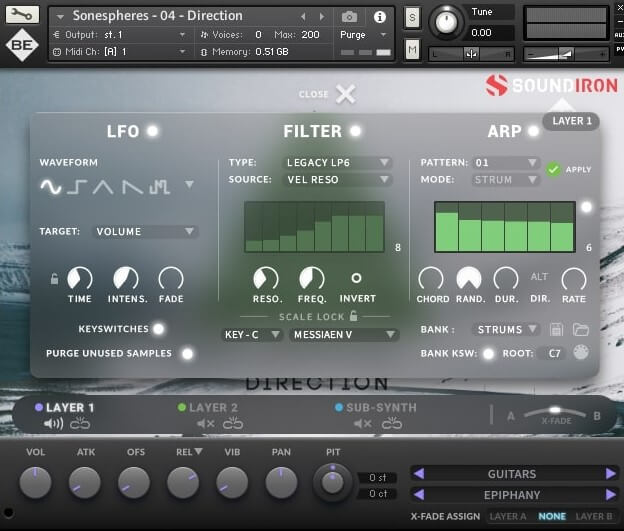Toggle the filter Invert button

click(x=357, y=278)
